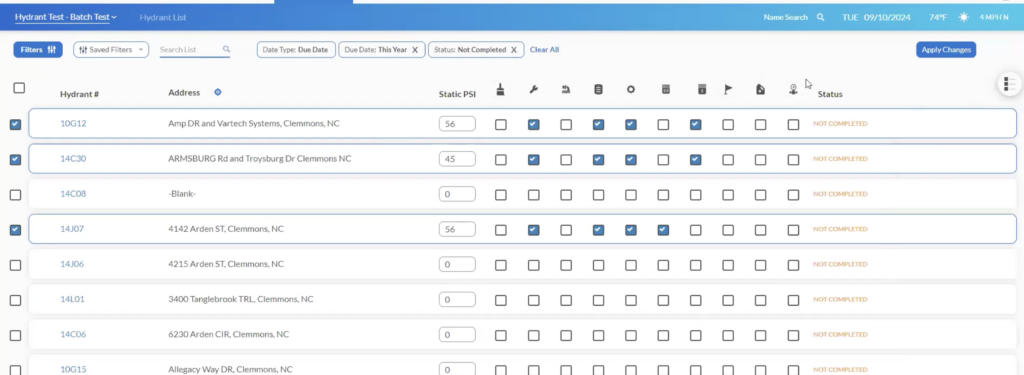
Task: Switch to the Hydrant List tab
Action: 163,18
